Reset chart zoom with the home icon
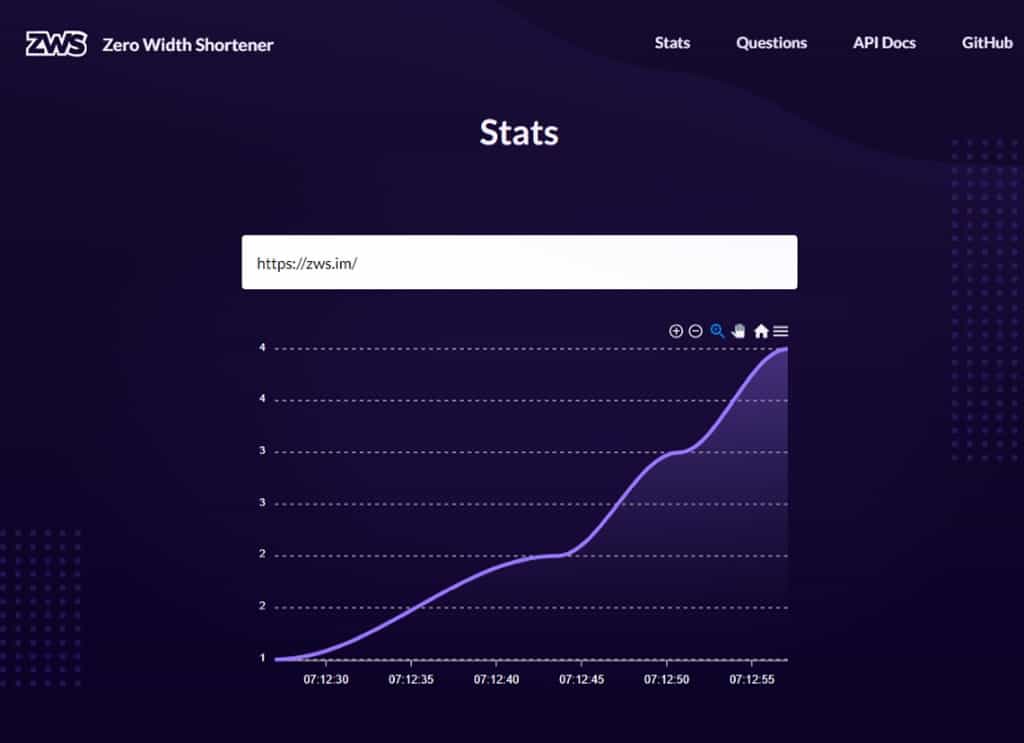Screen dimensions: 1024x743 pyautogui.click(x=761, y=331)
